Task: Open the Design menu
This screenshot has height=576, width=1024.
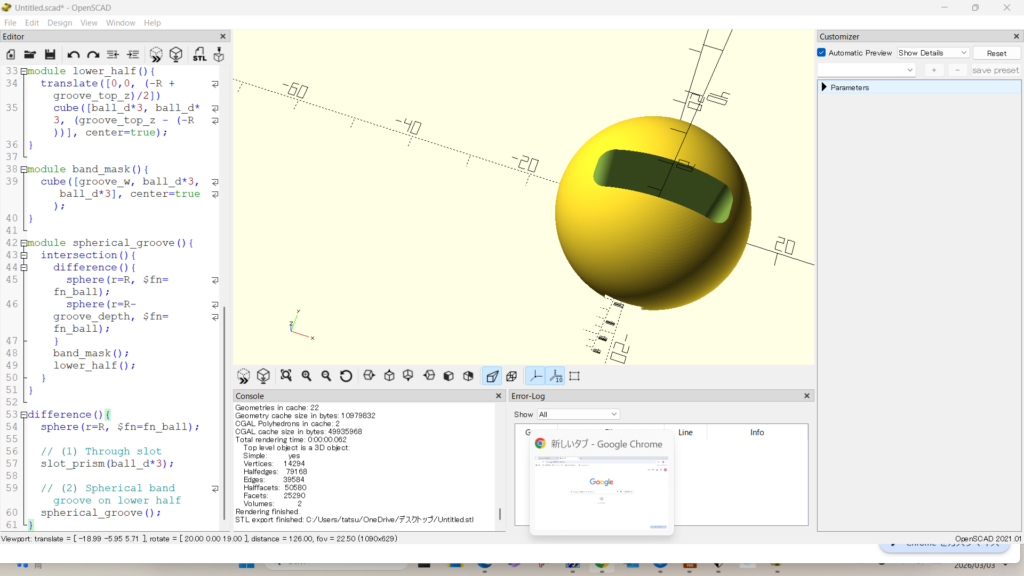Action: 60,22
